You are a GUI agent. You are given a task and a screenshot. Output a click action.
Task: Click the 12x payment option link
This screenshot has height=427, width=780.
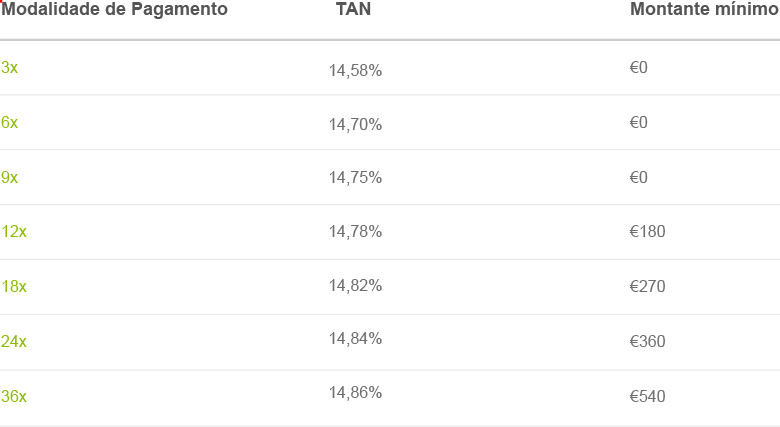[14, 232]
